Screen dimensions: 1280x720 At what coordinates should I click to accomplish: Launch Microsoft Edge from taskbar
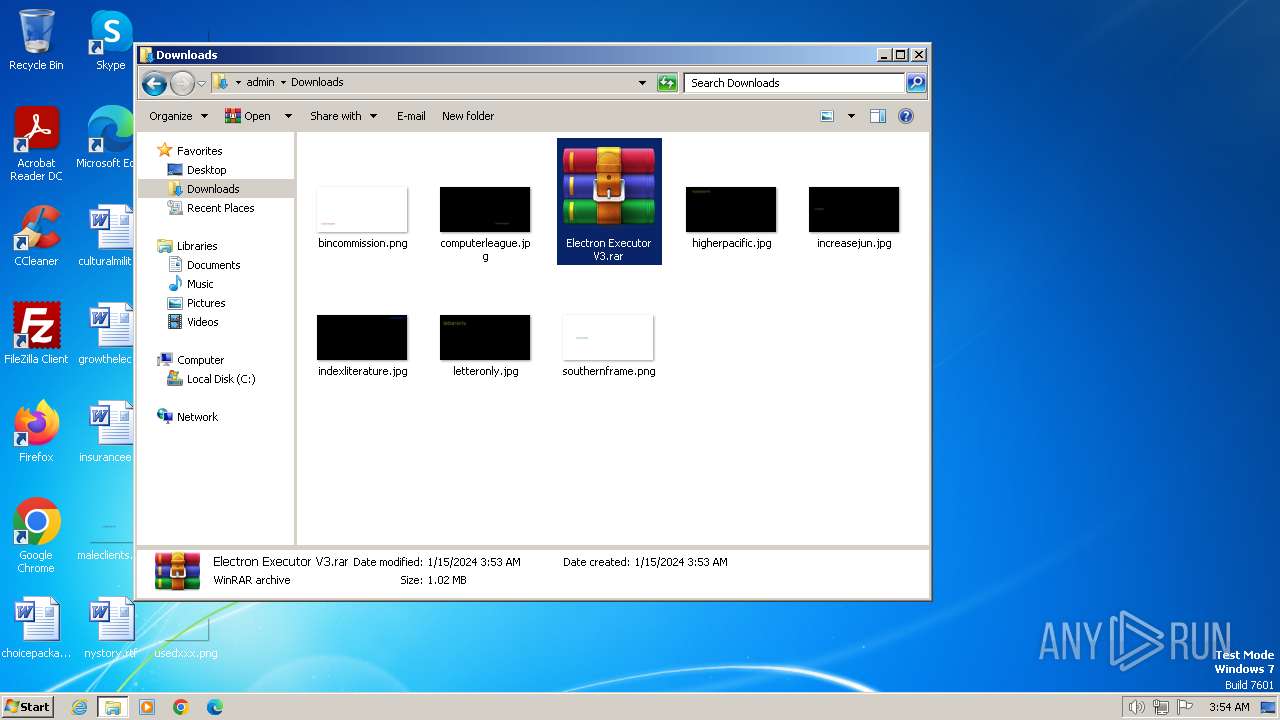click(214, 707)
